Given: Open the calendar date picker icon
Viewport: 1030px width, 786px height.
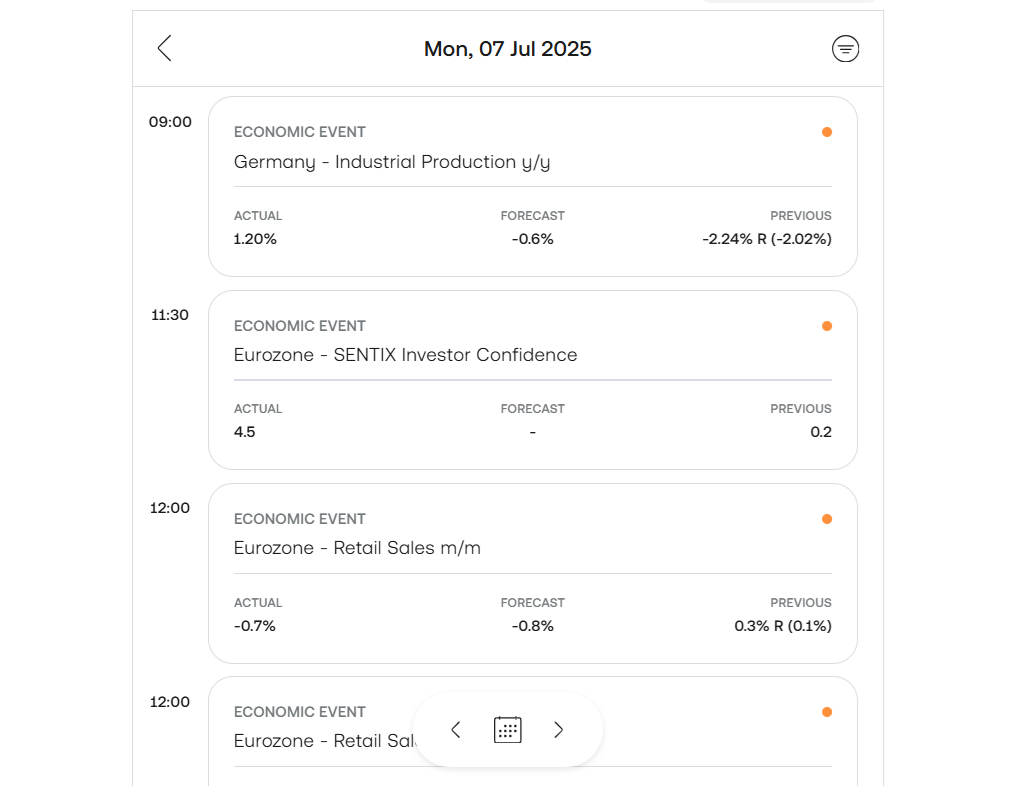Looking at the screenshot, I should tap(508, 730).
